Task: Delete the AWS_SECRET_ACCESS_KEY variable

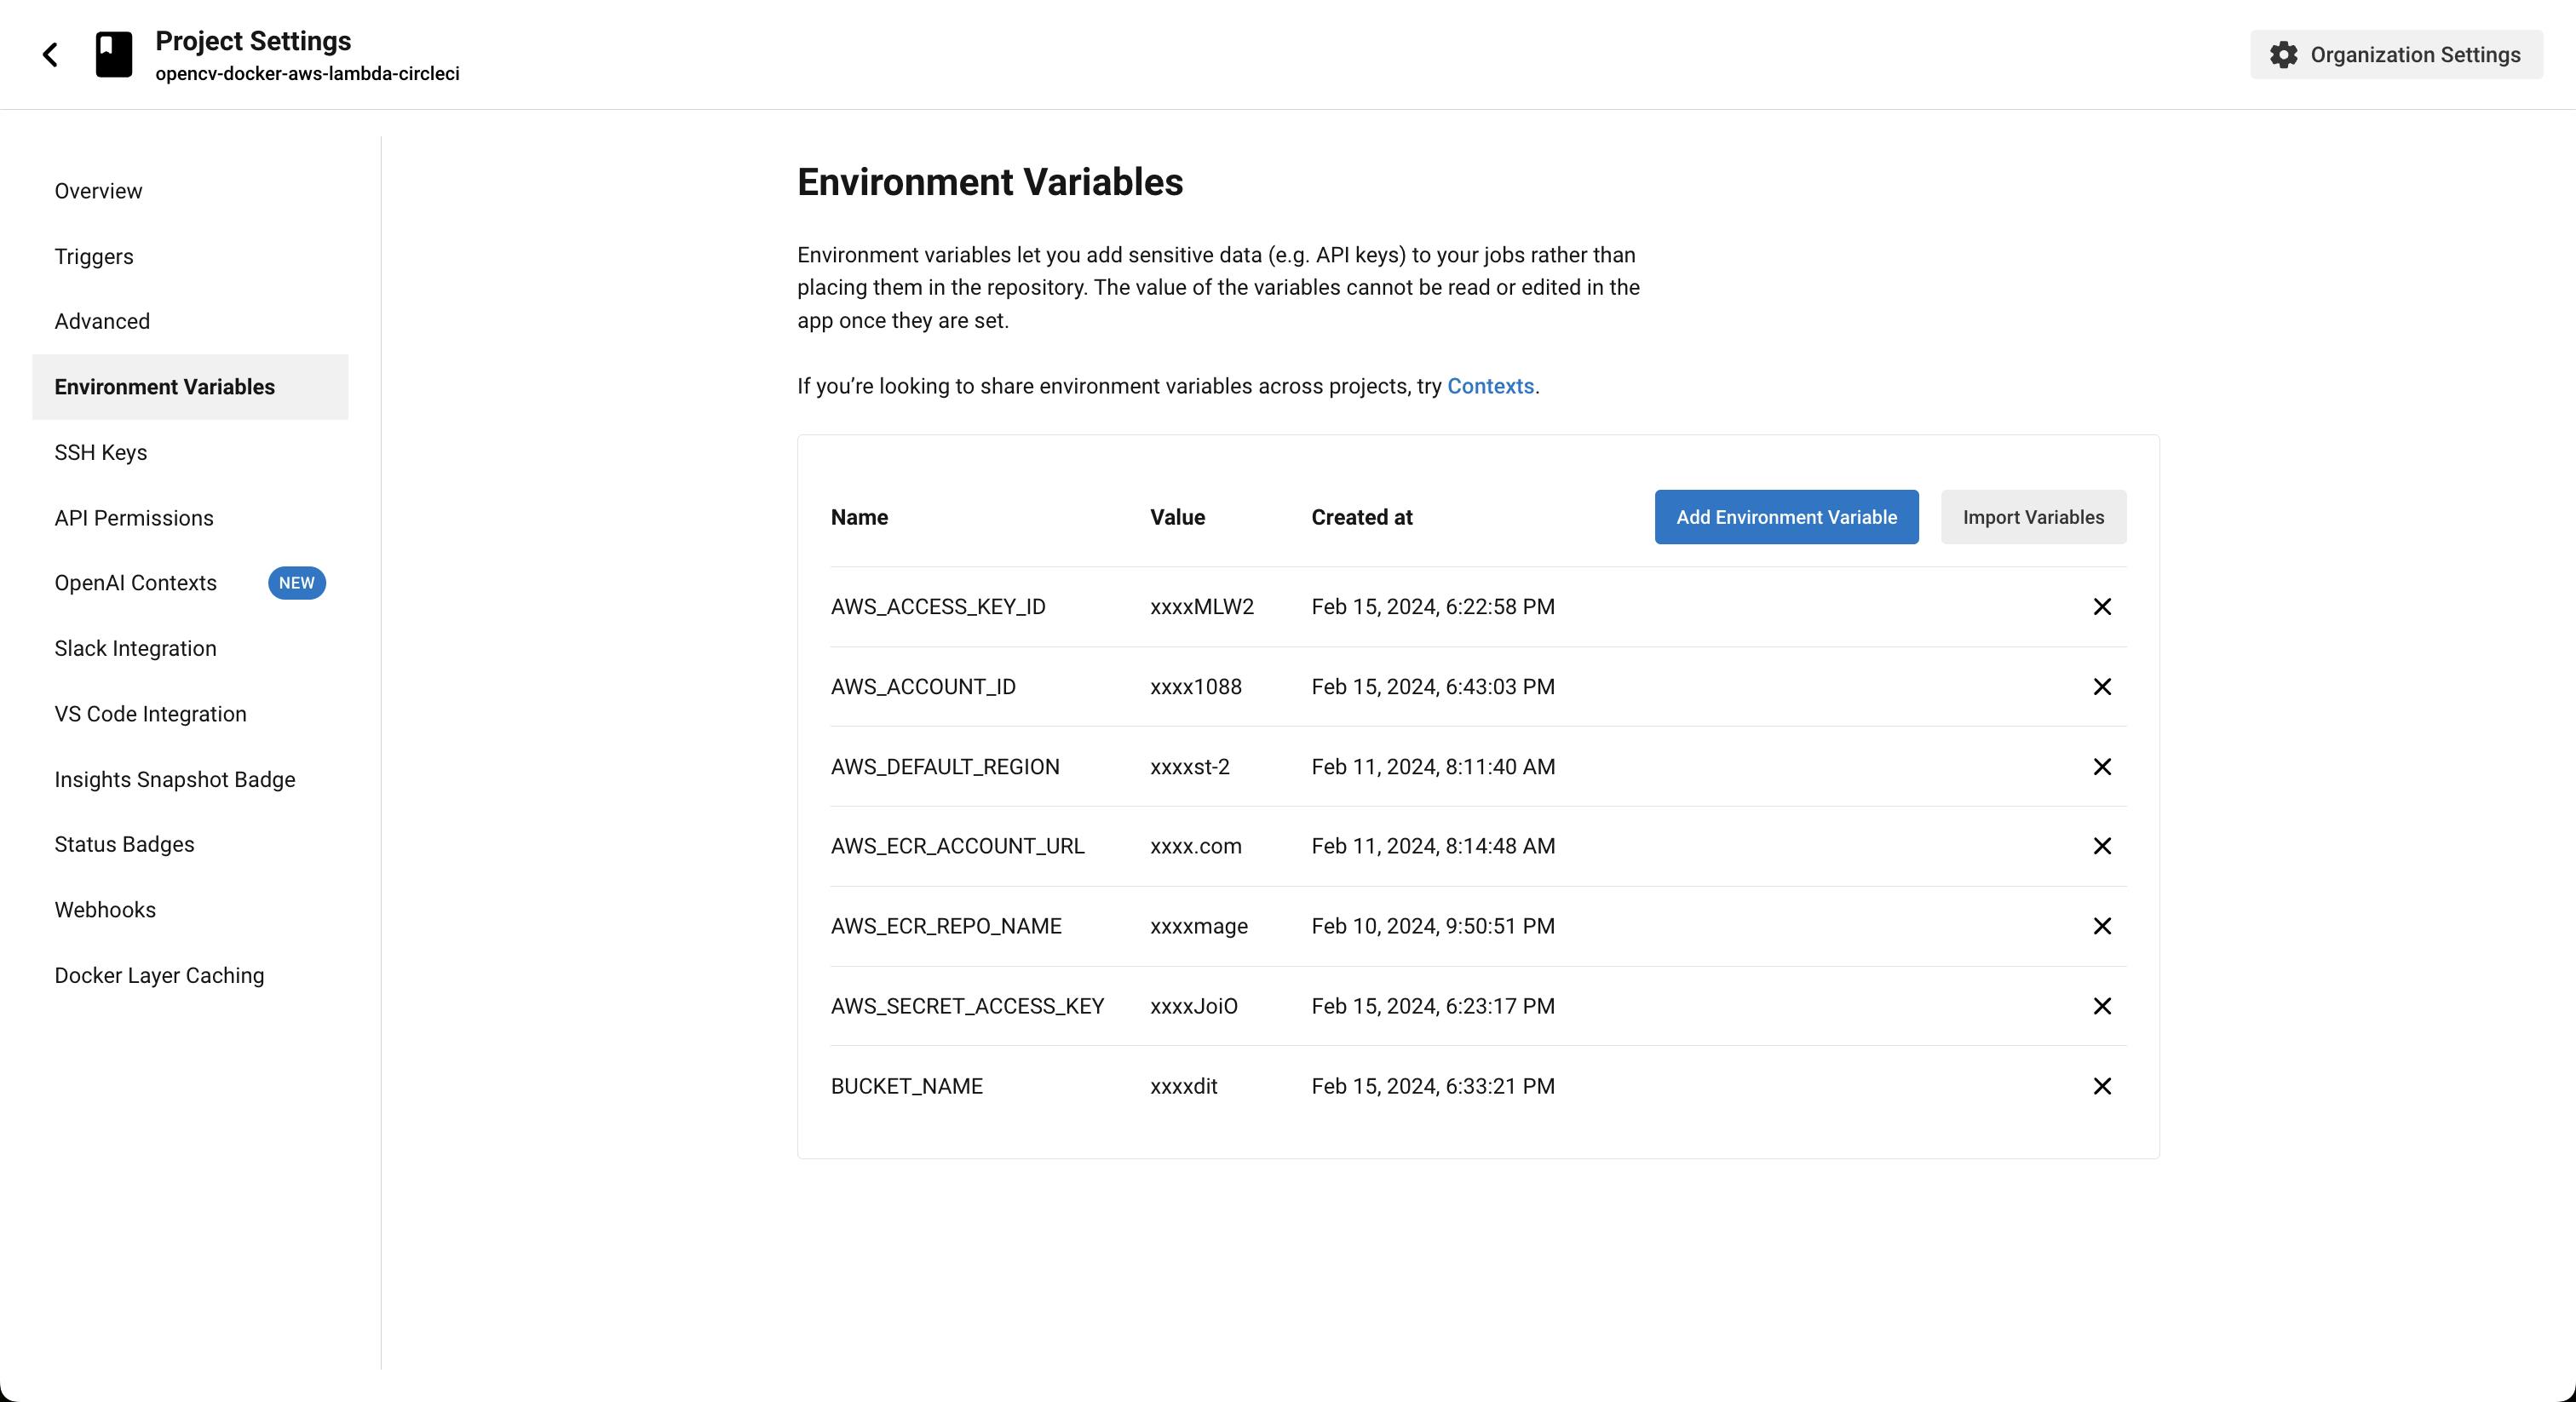Action: [x=2102, y=1006]
